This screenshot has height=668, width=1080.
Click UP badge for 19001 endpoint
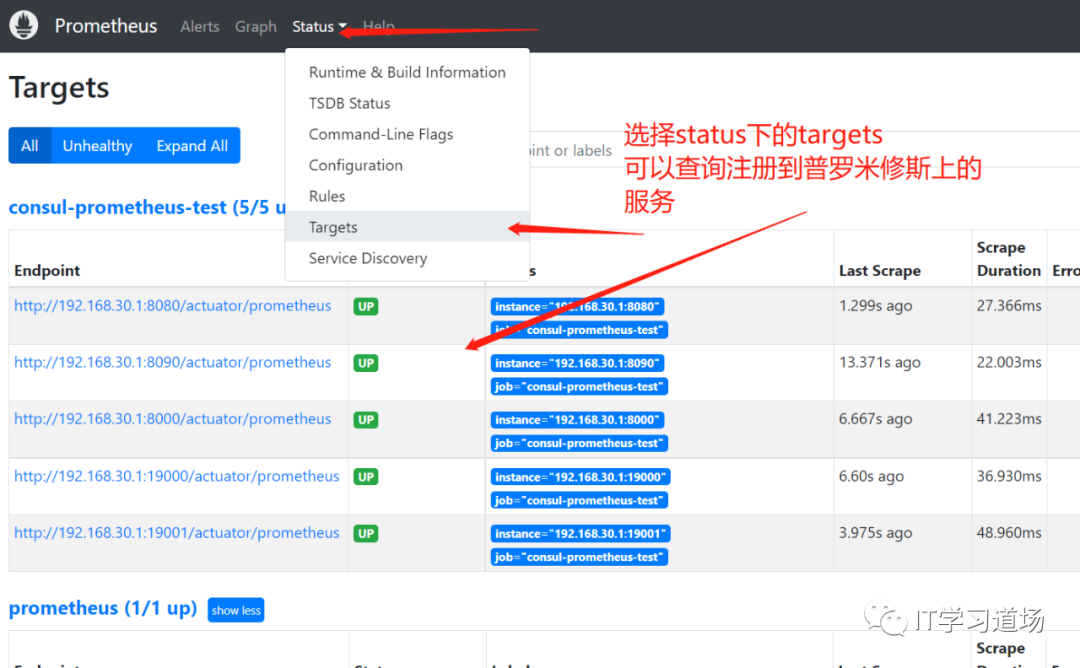pyautogui.click(x=366, y=533)
